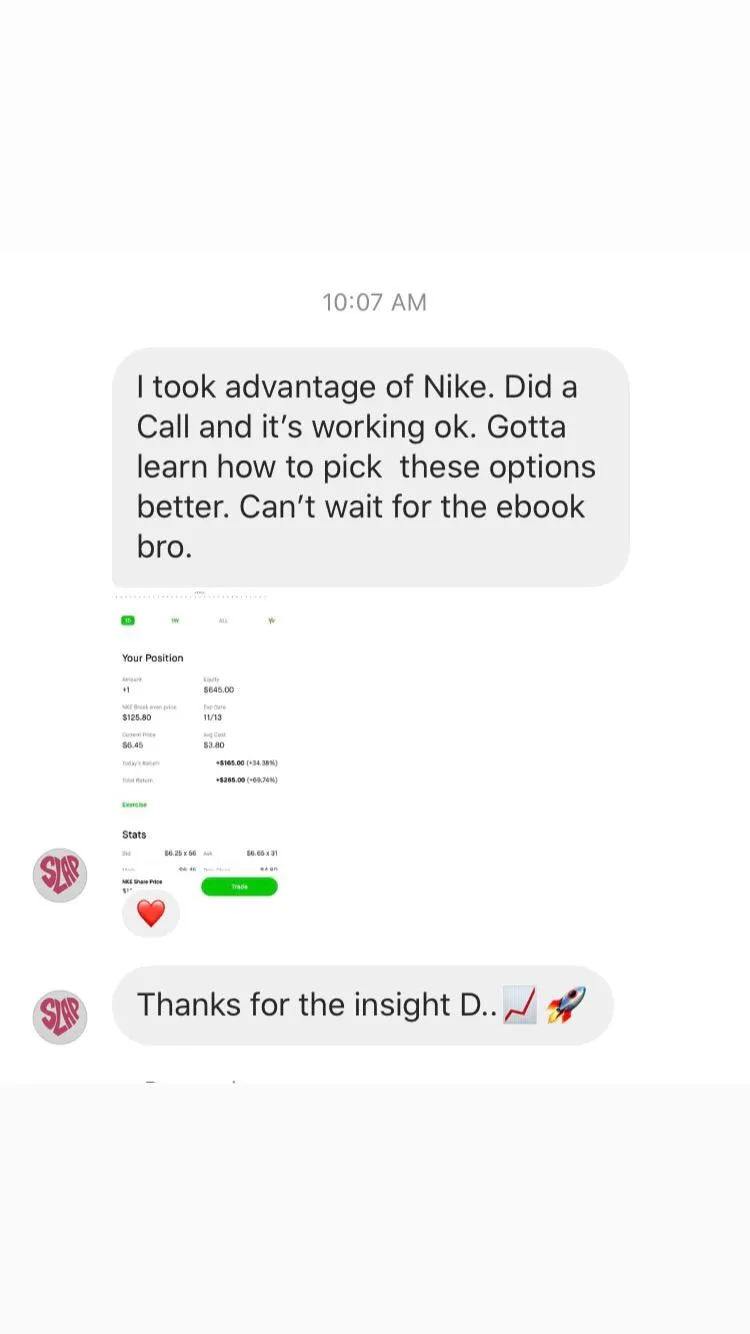Tap the 10:07 AM timestamp
Screen dimensions: 750x1334
[x=374, y=302]
